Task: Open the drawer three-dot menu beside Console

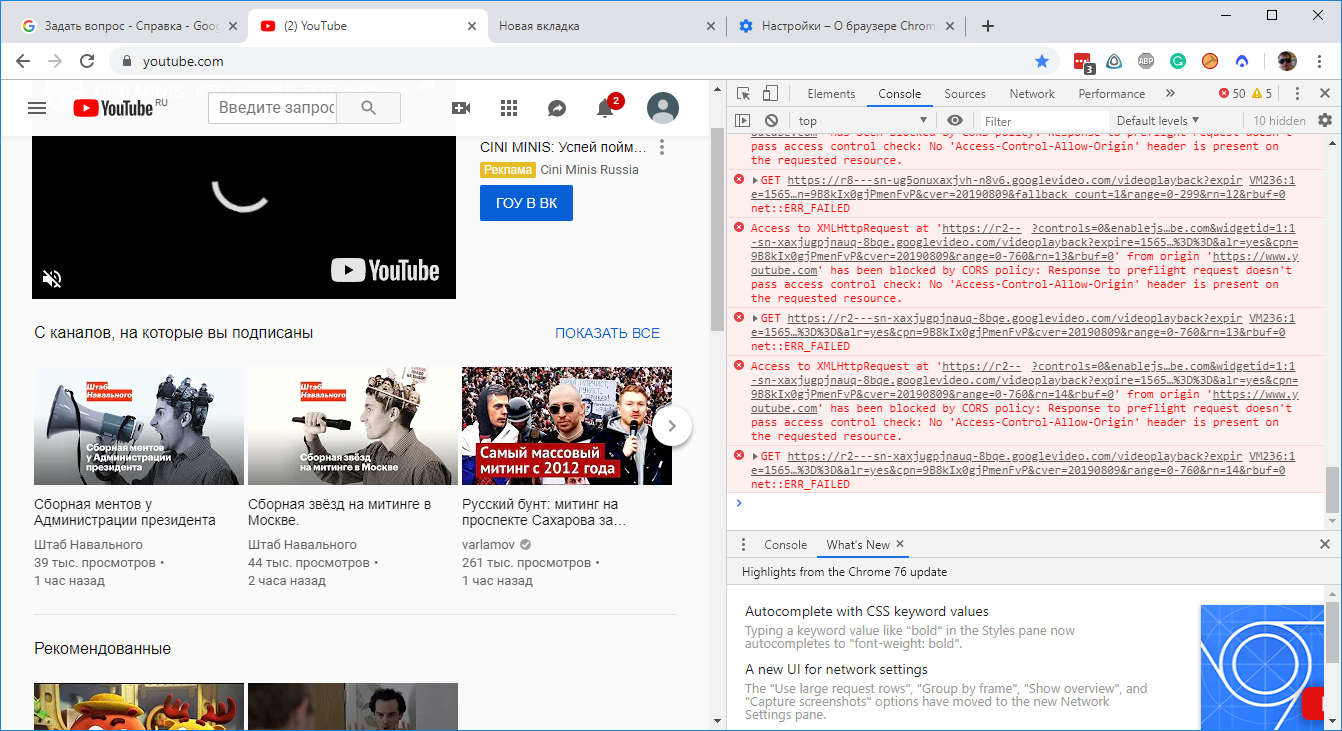Action: (743, 545)
